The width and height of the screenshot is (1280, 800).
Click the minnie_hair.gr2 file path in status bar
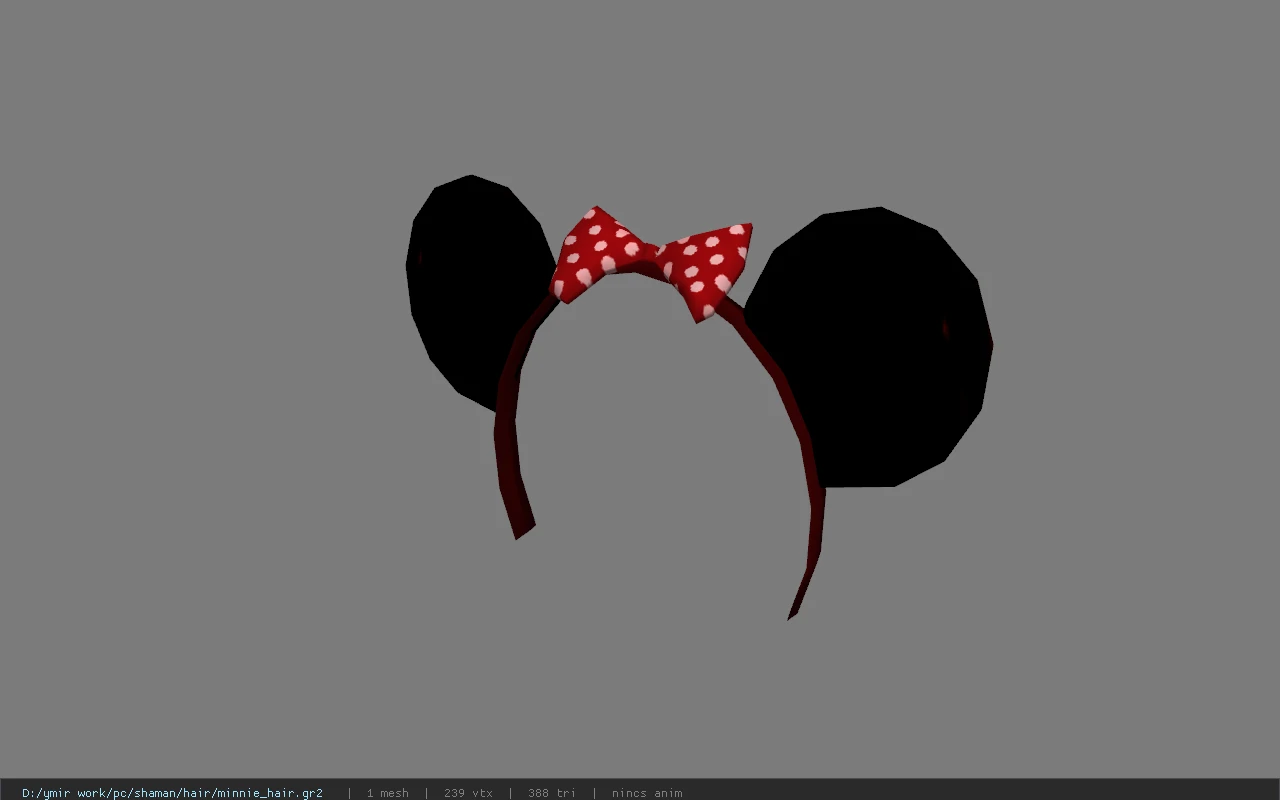point(172,793)
